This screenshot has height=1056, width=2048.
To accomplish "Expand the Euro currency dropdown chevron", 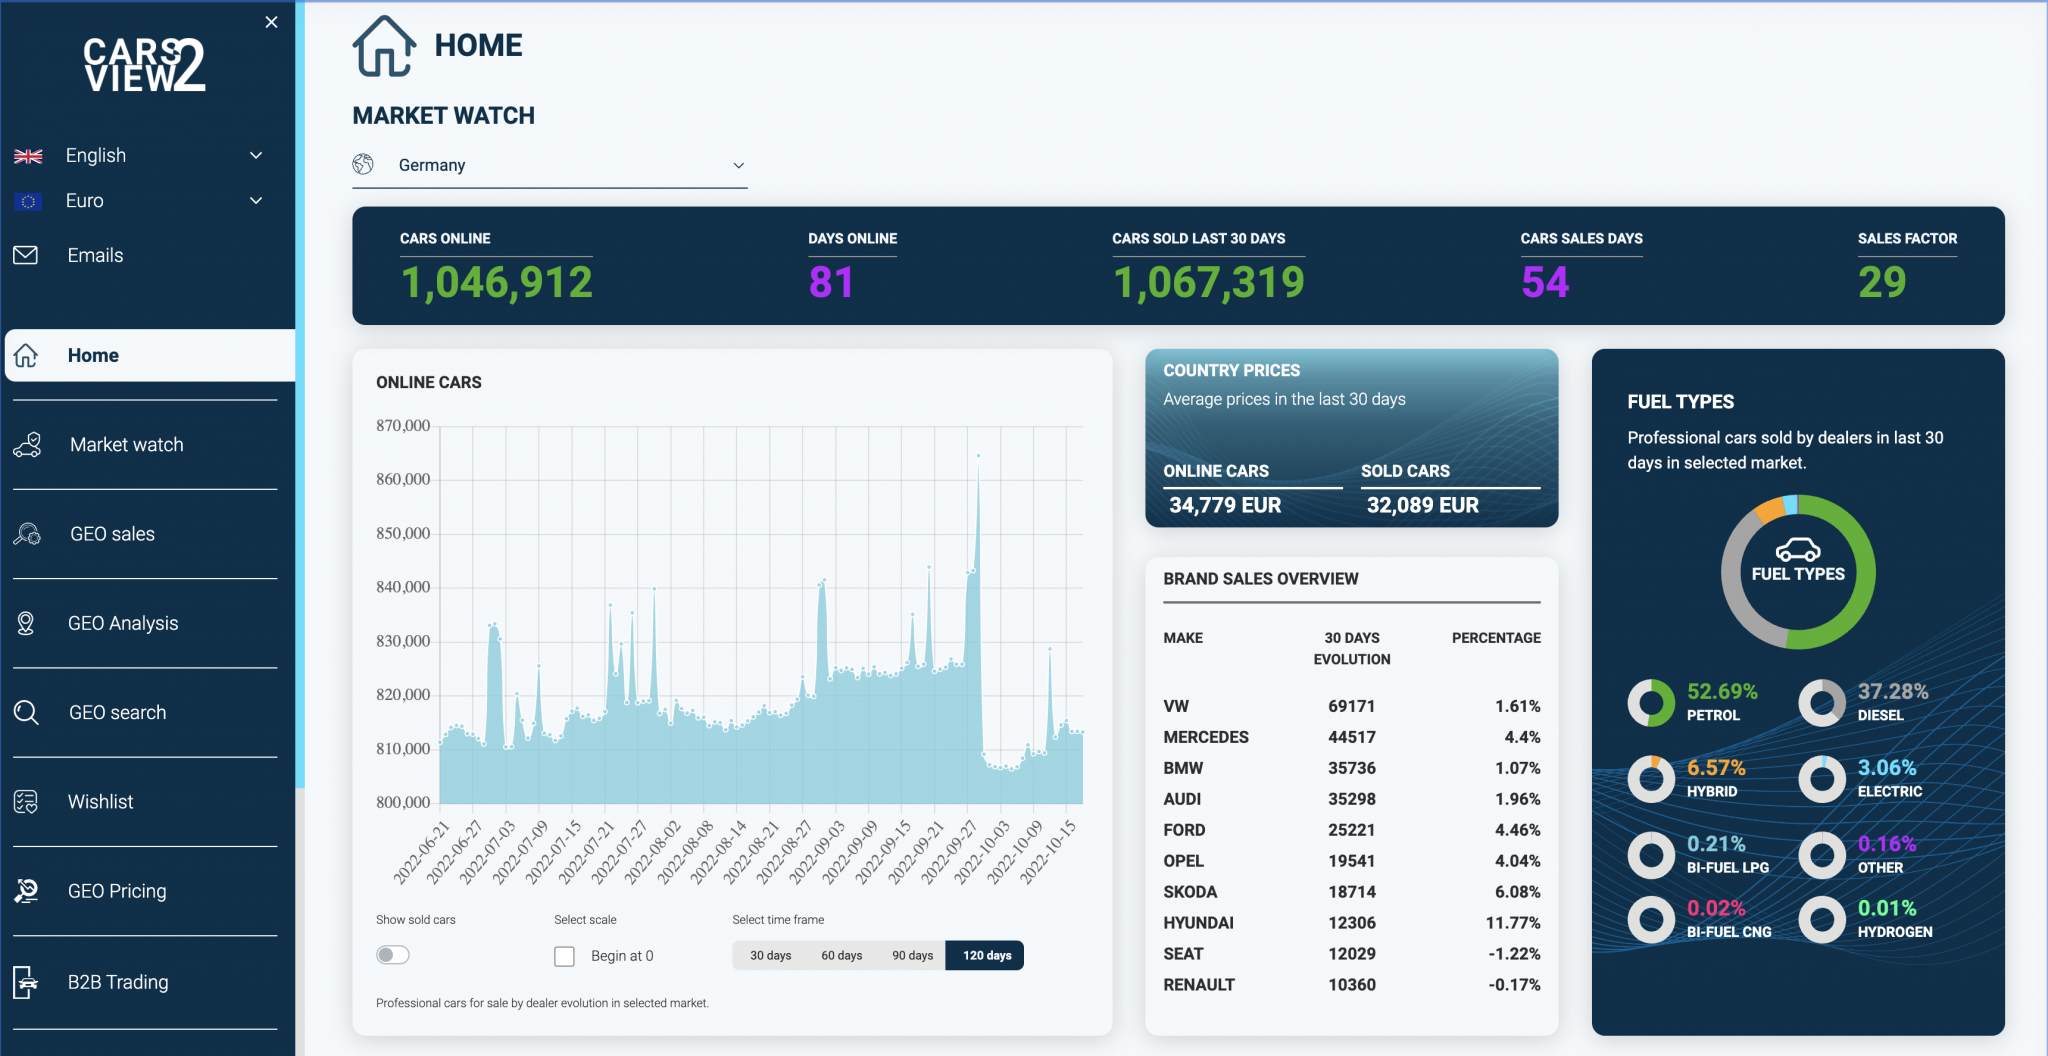I will (256, 200).
